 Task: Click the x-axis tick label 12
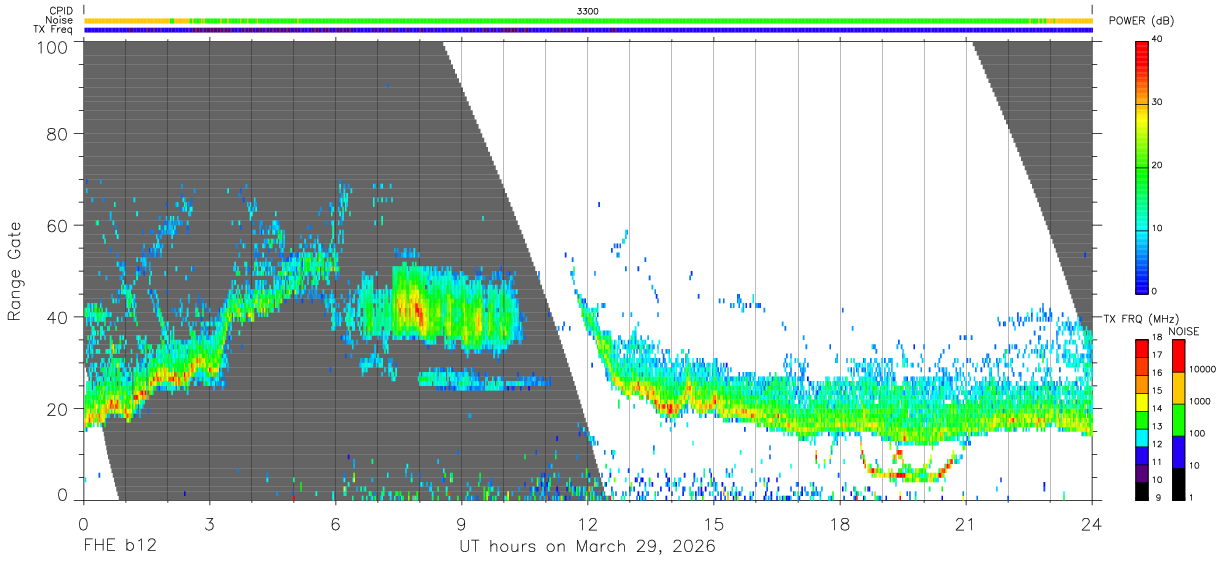click(587, 524)
